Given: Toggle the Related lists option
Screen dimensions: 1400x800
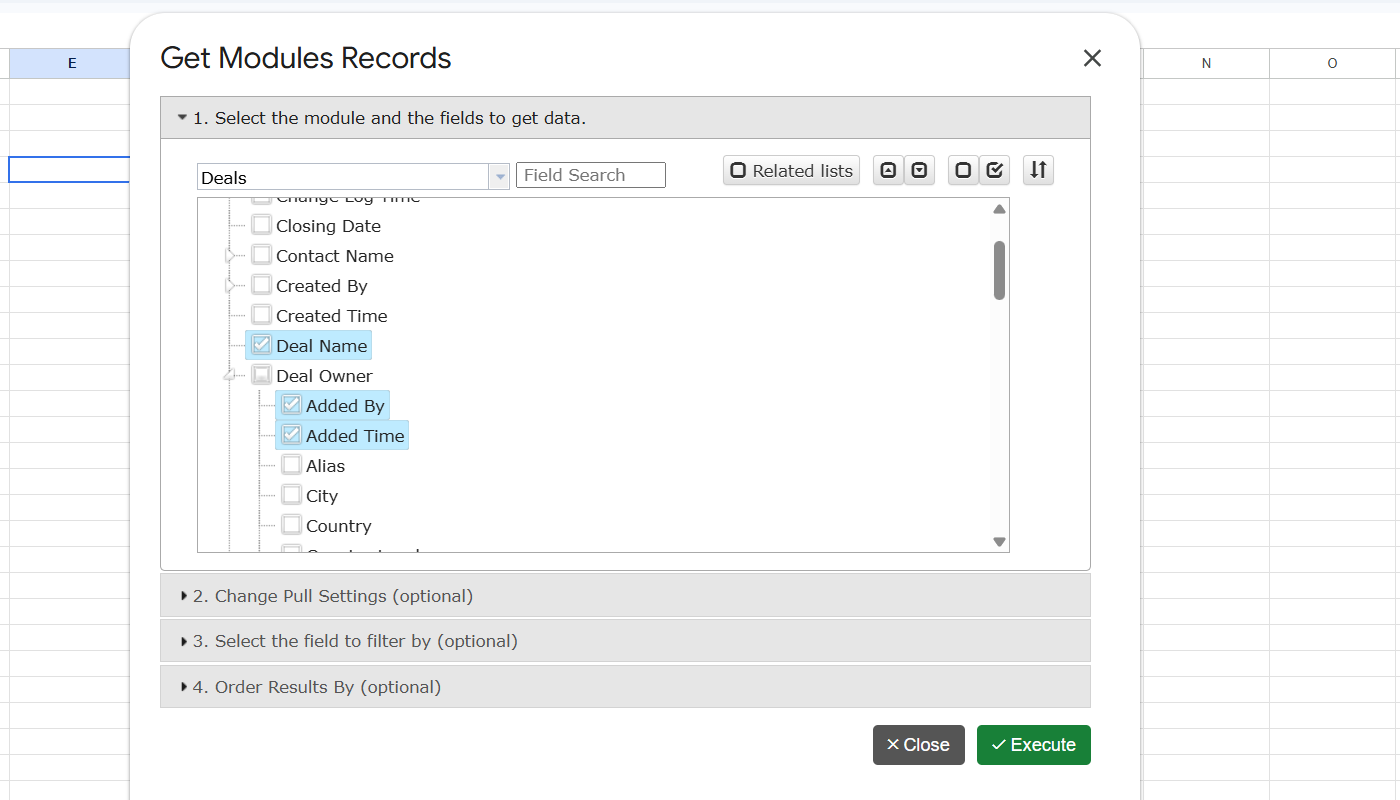Looking at the screenshot, I should pyautogui.click(x=791, y=171).
